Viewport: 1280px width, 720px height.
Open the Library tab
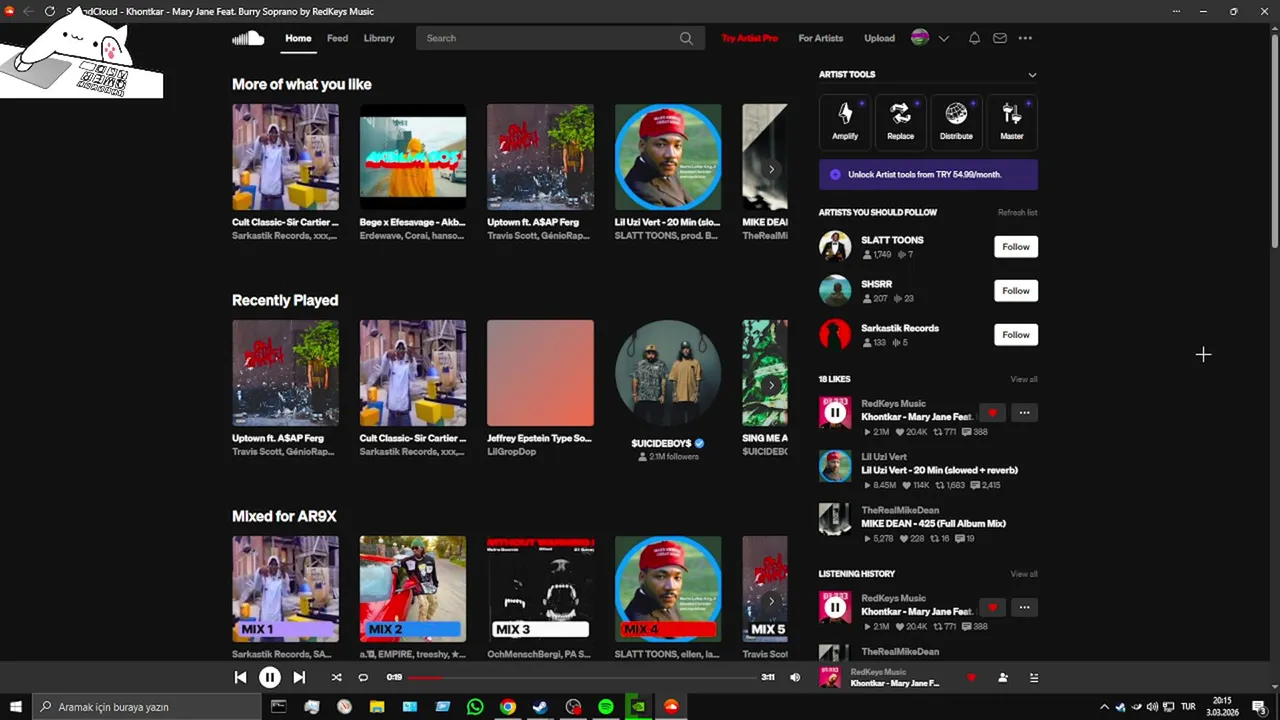tap(379, 38)
